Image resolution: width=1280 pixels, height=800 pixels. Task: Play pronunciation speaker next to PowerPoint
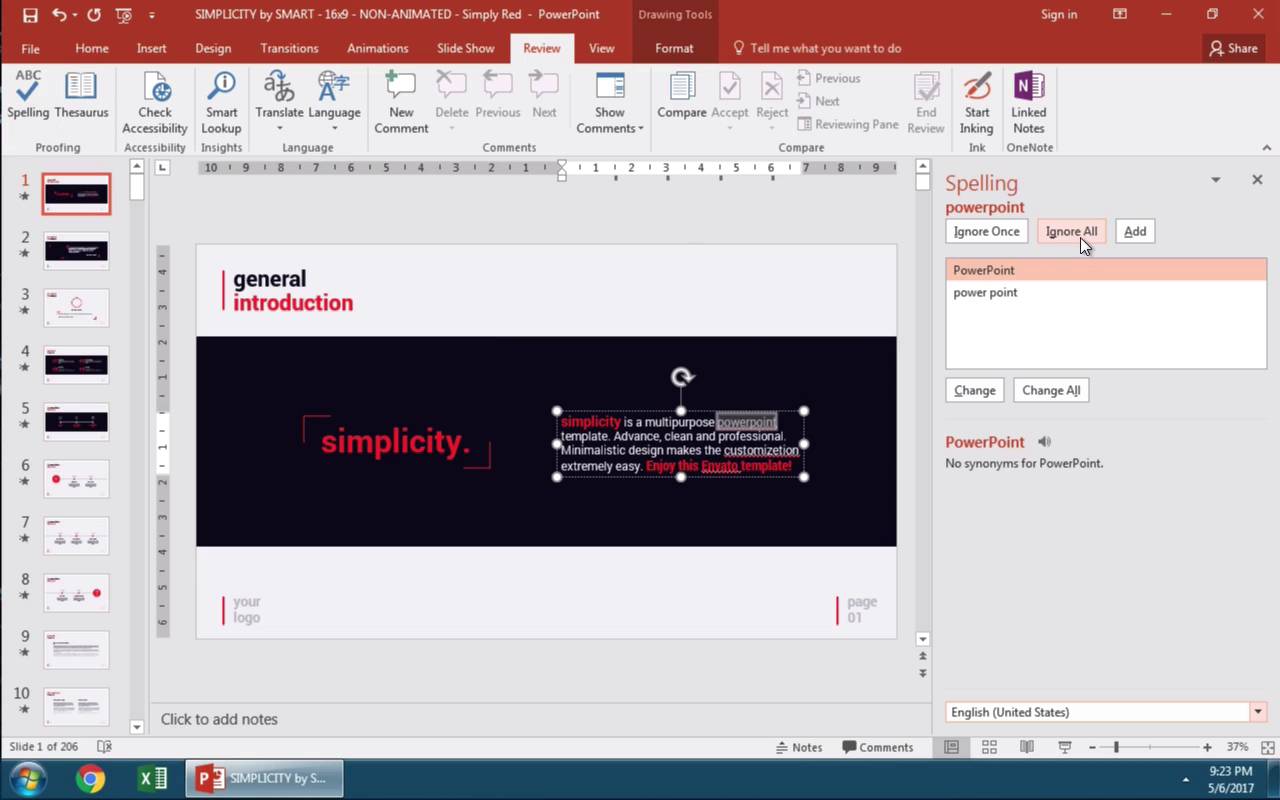click(x=1045, y=441)
